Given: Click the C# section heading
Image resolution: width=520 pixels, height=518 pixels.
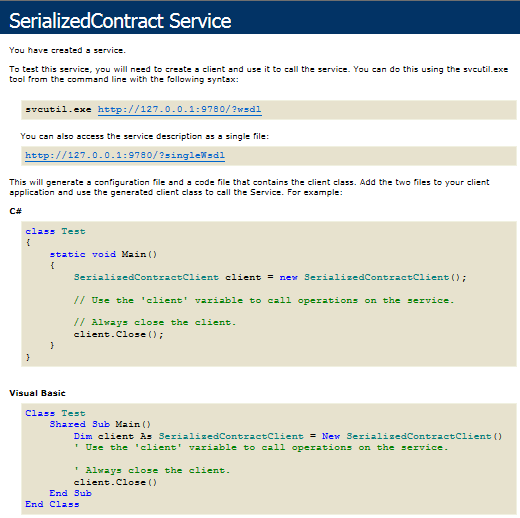Looking at the screenshot, I should [x=15, y=211].
